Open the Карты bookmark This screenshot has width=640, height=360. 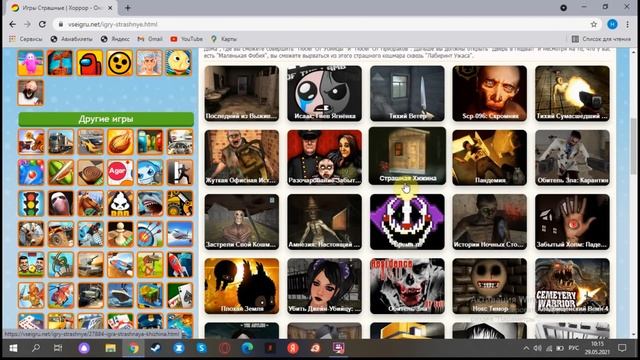(224, 39)
